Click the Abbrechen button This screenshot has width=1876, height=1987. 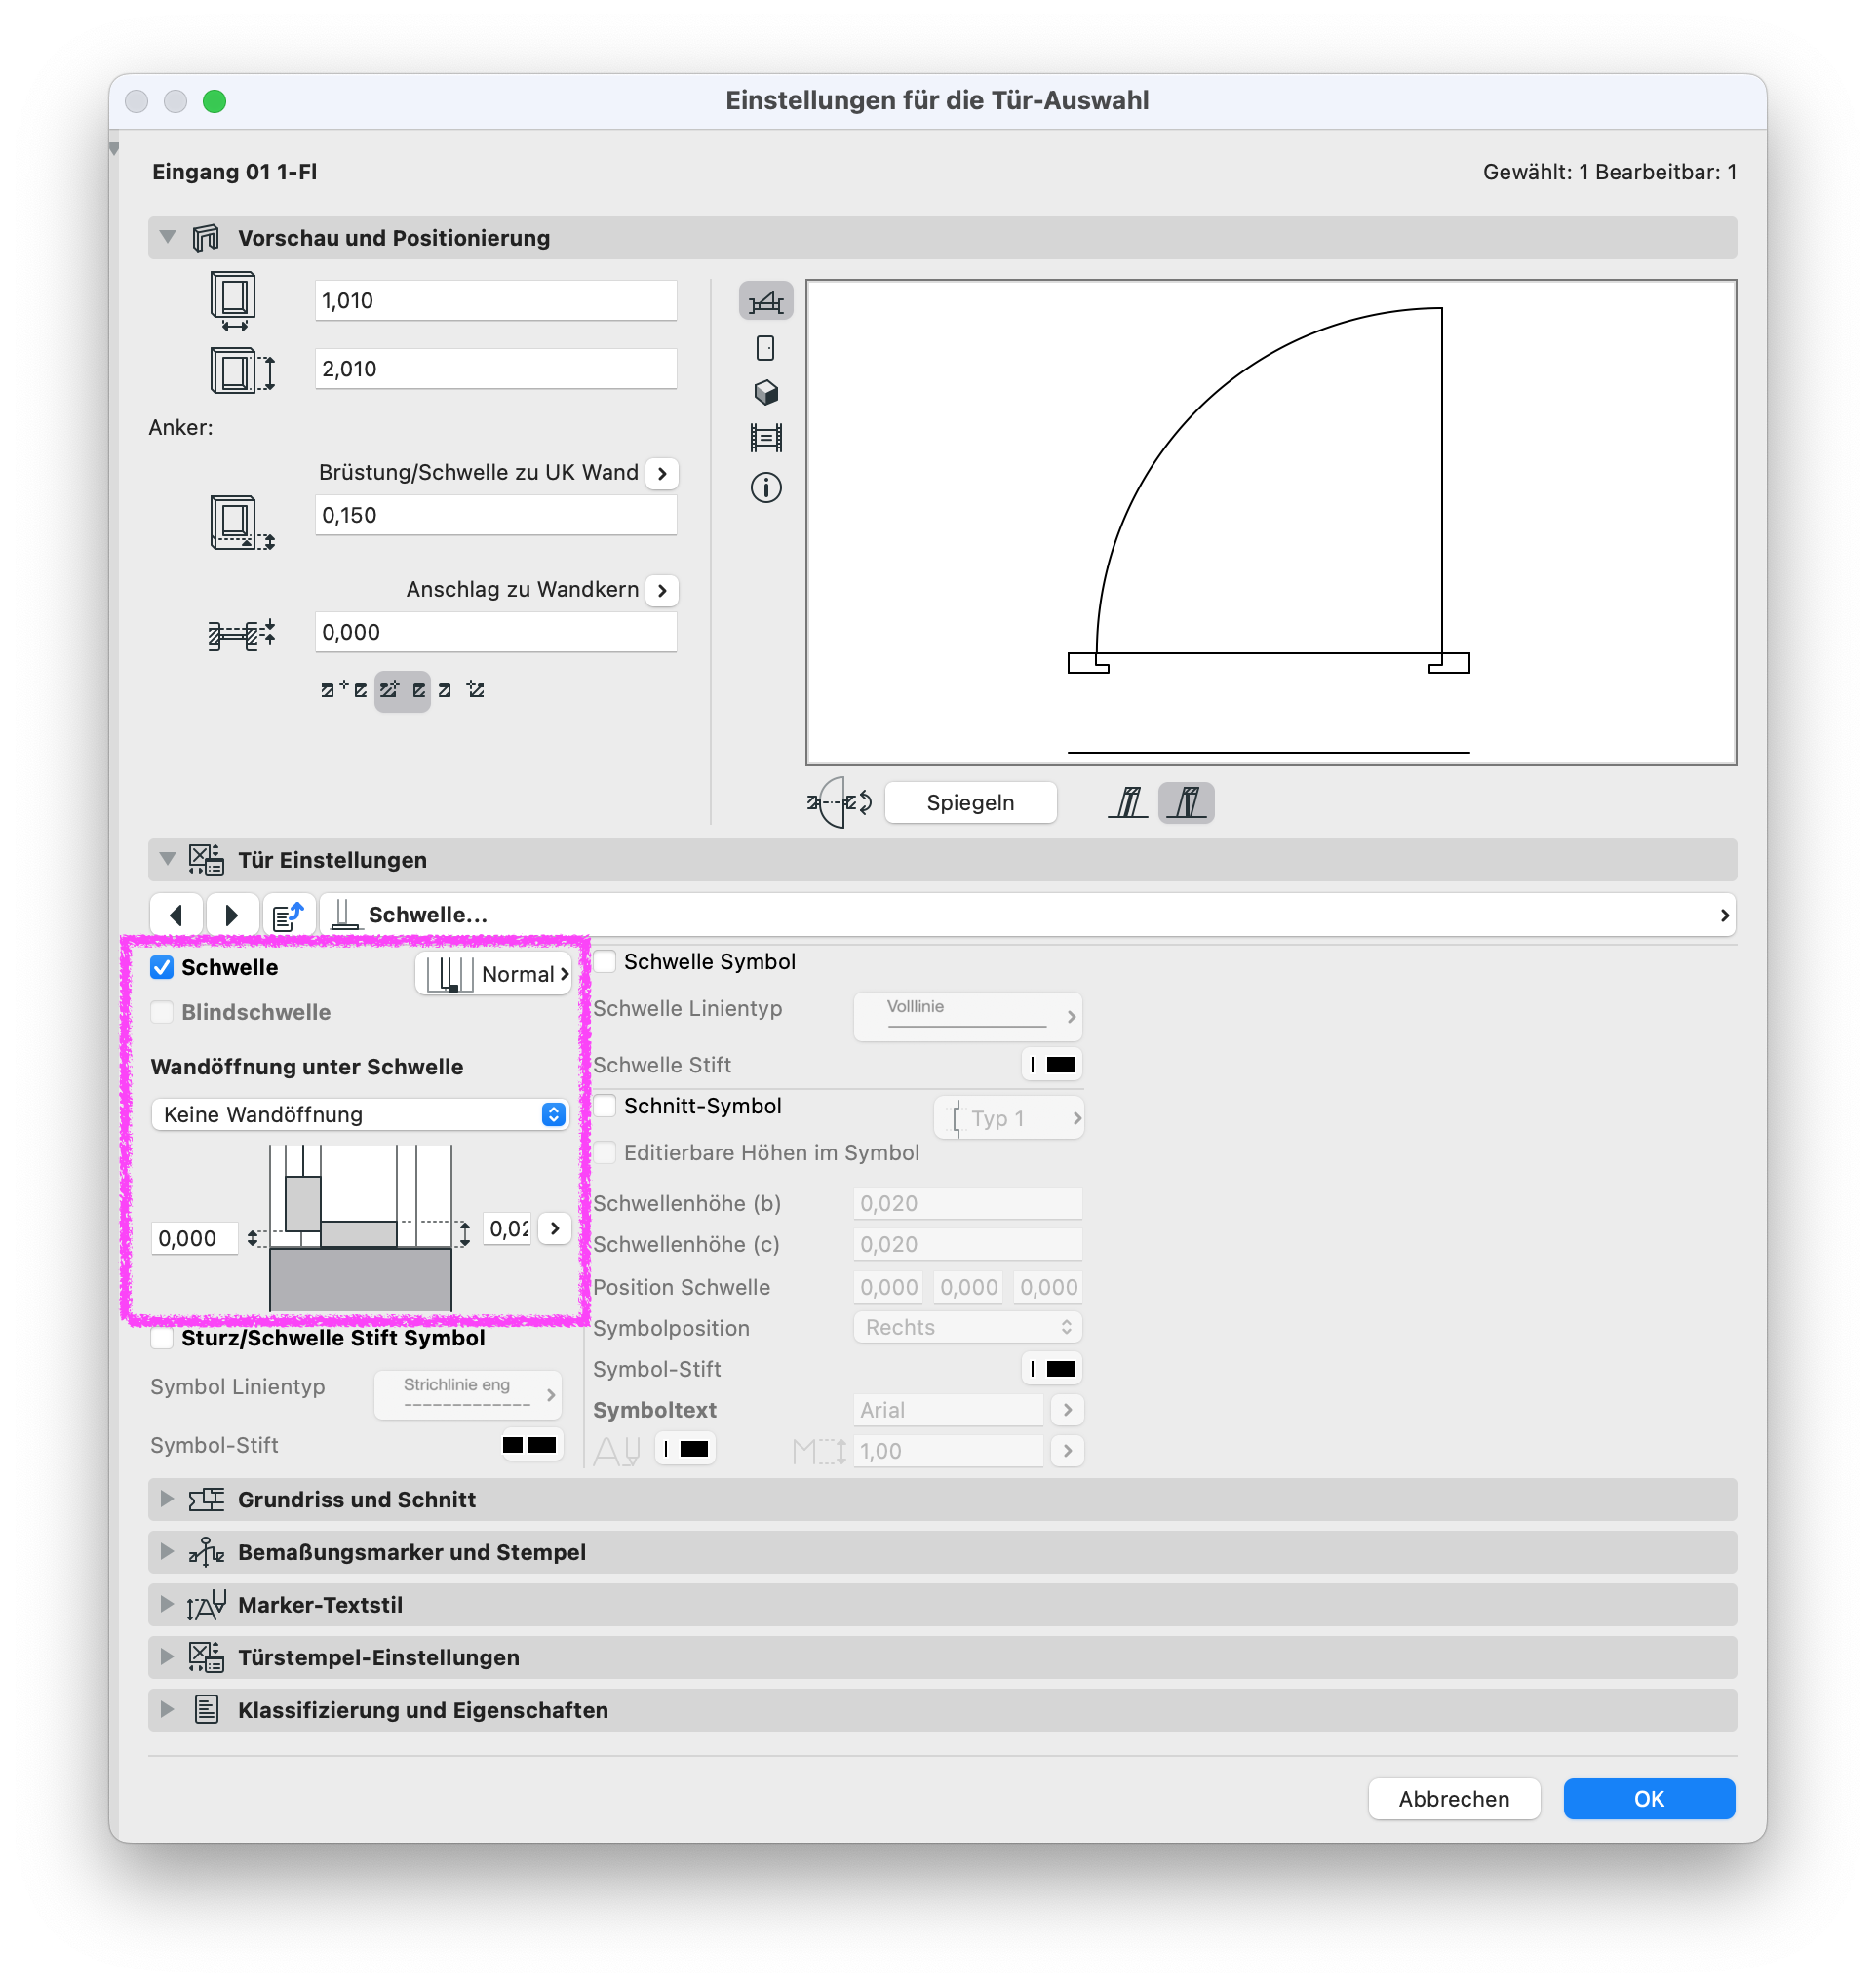(1454, 1799)
